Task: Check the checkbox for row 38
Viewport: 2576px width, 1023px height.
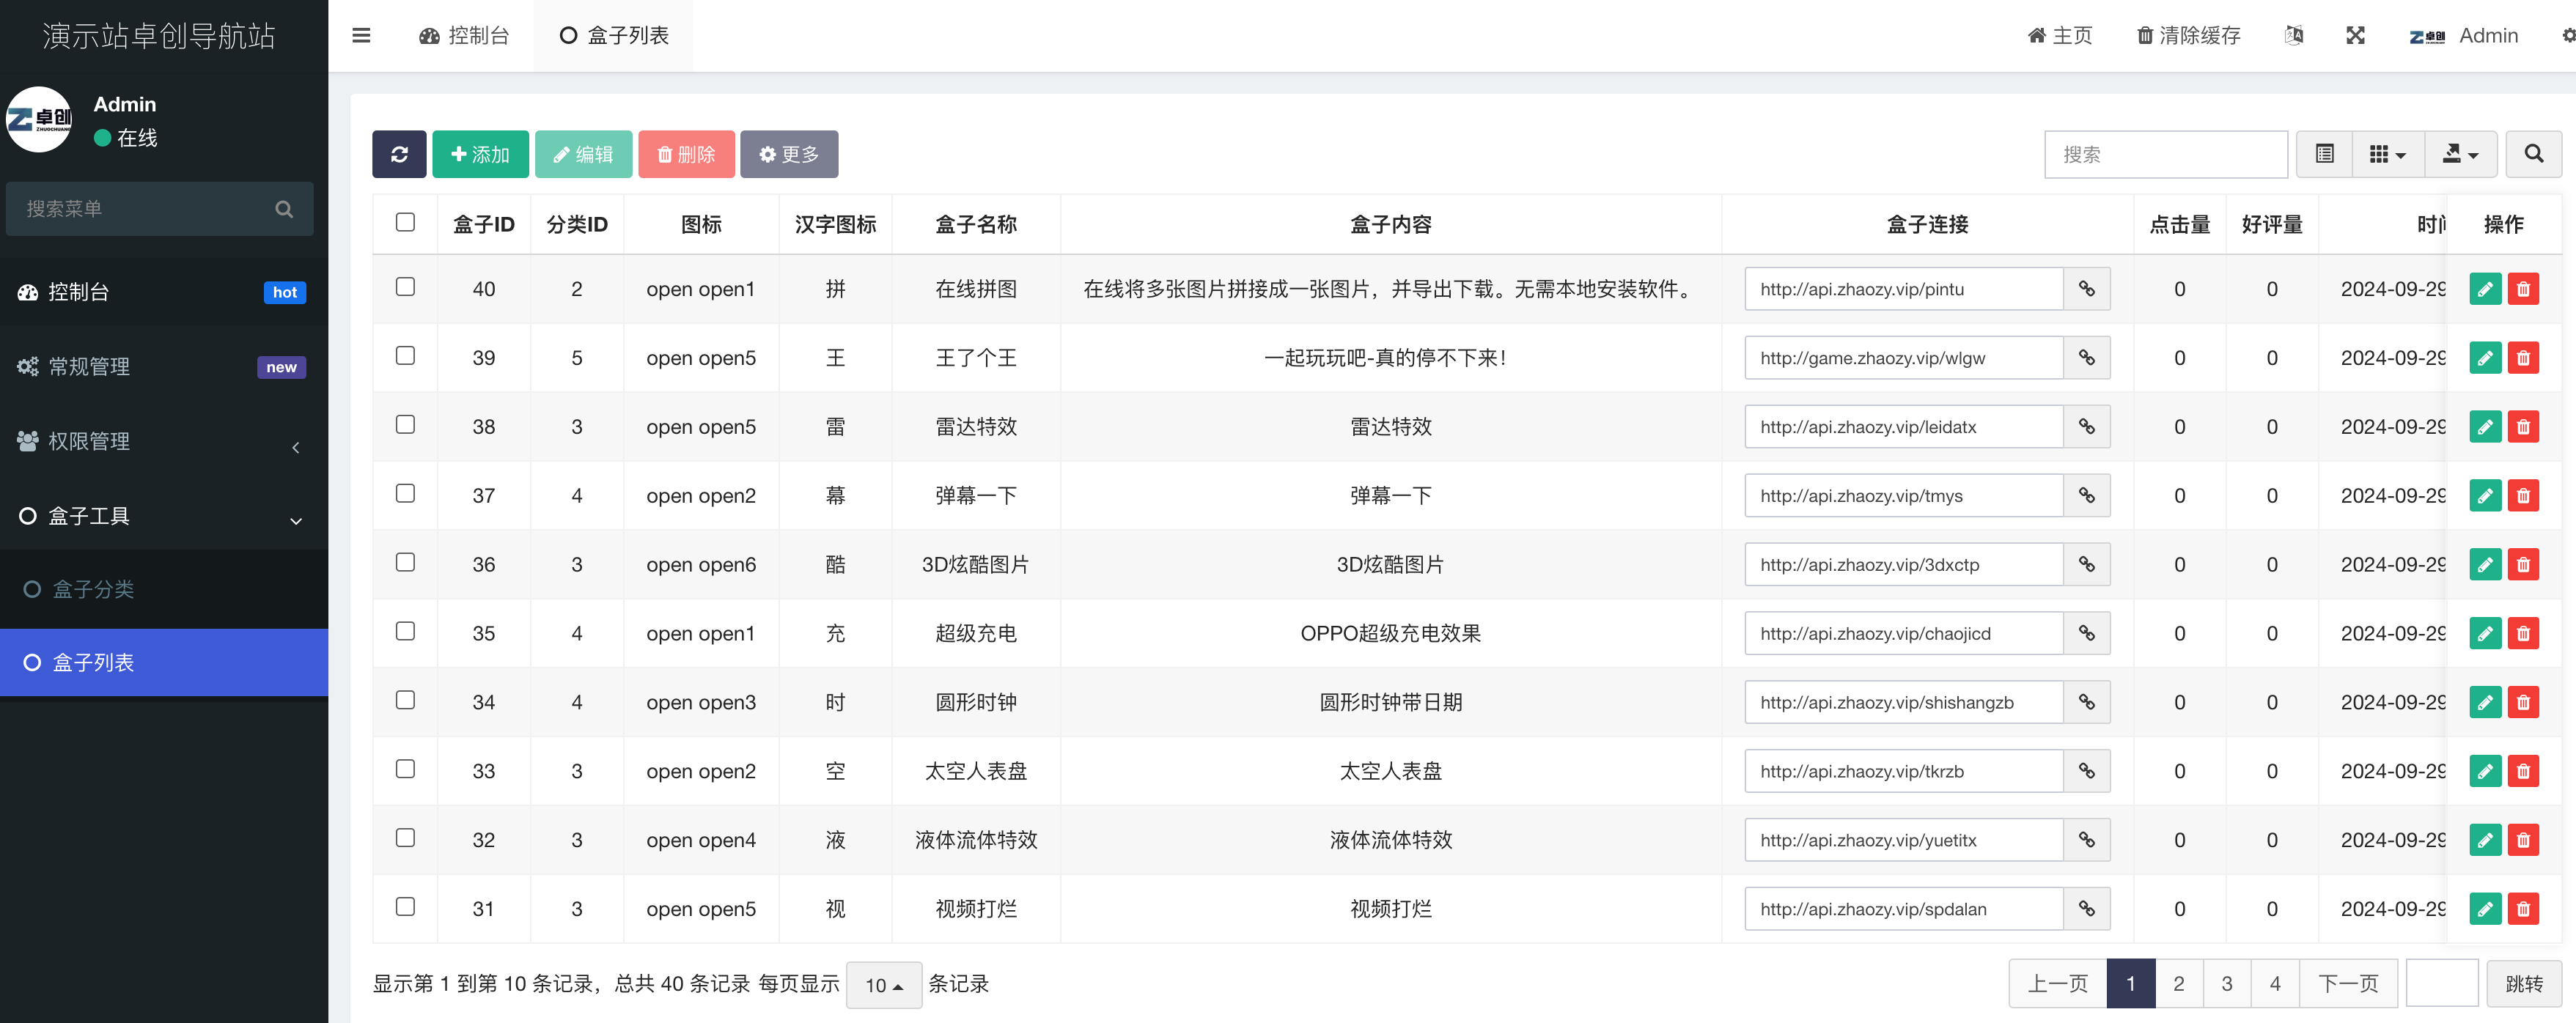Action: pos(405,425)
